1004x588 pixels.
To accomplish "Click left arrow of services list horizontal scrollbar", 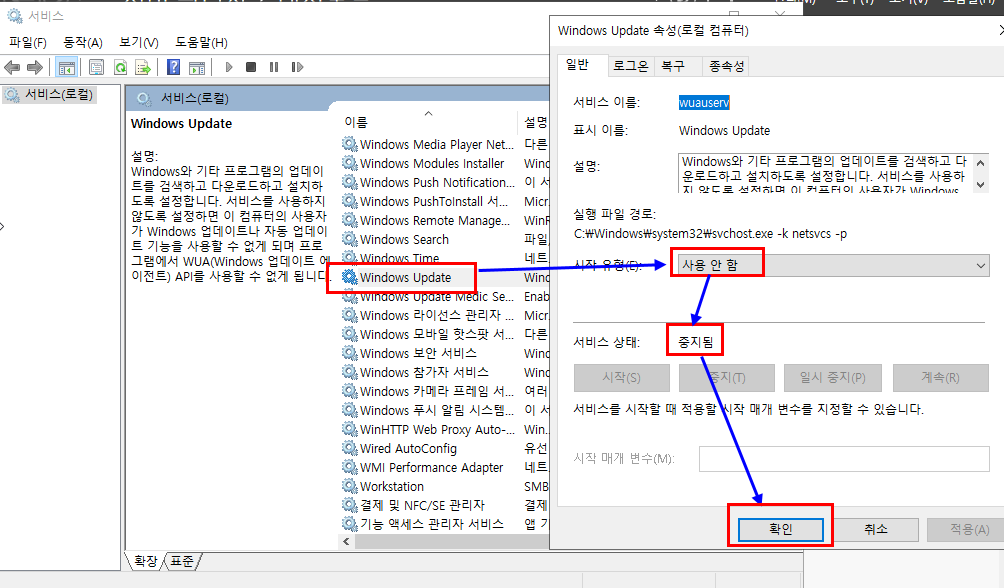I will (x=346, y=541).
